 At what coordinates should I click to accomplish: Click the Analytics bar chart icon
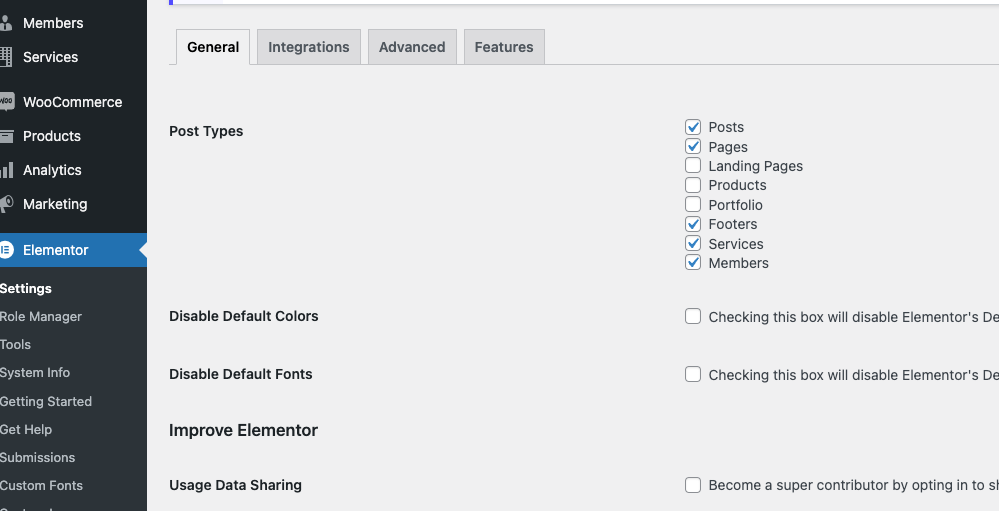click(x=6, y=170)
